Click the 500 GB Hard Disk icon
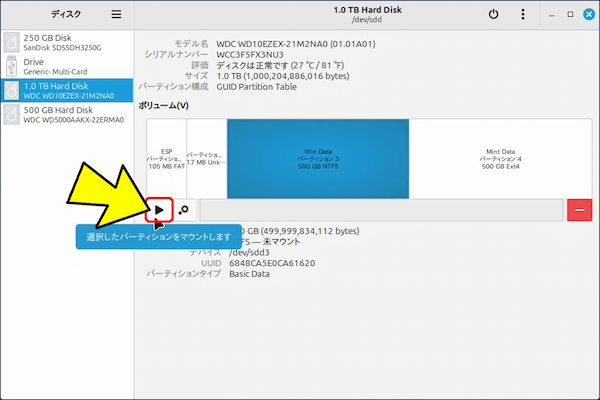 (x=10, y=115)
